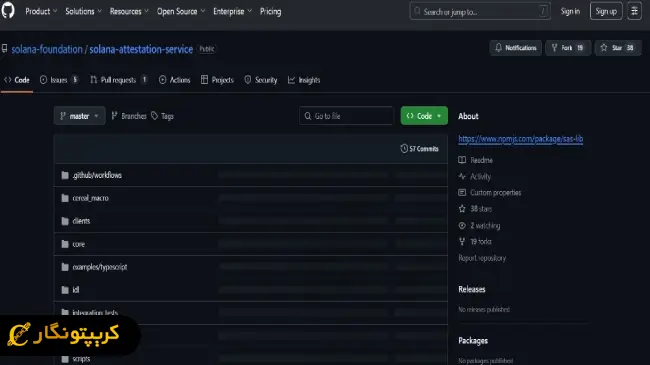The image size is (650, 365).
Task: Click the pulse icon beside Activity
Action: [462, 177]
